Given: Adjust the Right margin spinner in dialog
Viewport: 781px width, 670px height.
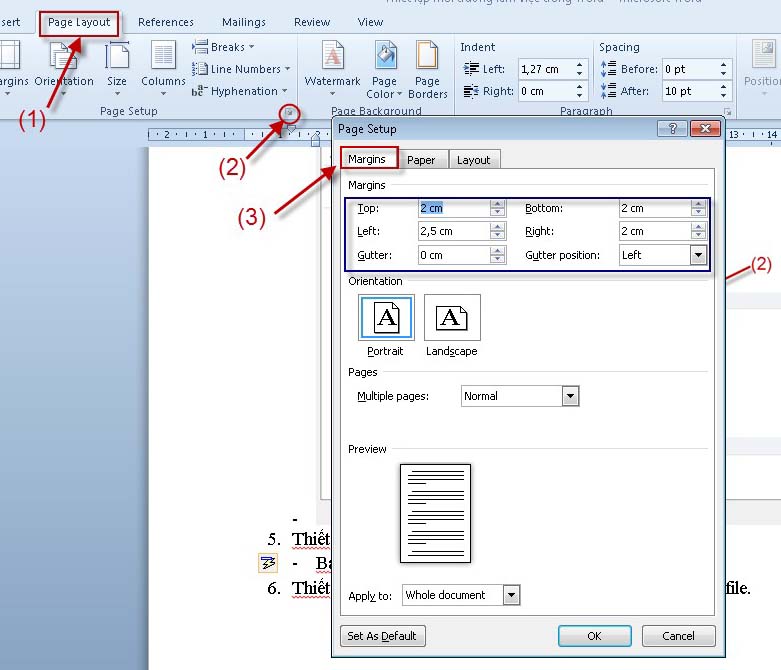Looking at the screenshot, I should [698, 231].
